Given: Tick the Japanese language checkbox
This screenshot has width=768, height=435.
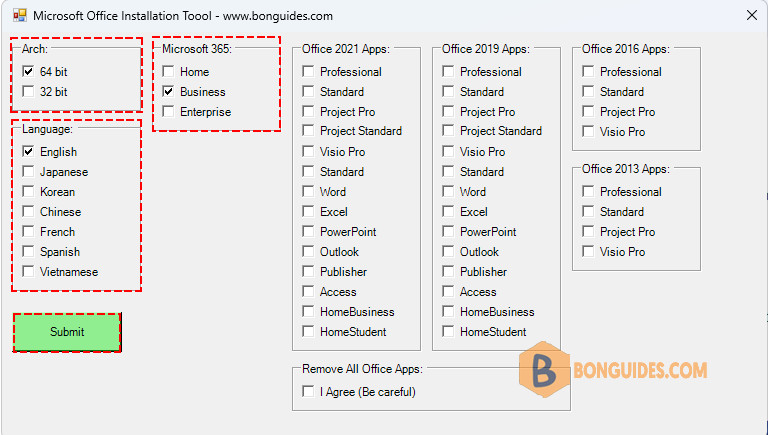Looking at the screenshot, I should coord(28,171).
